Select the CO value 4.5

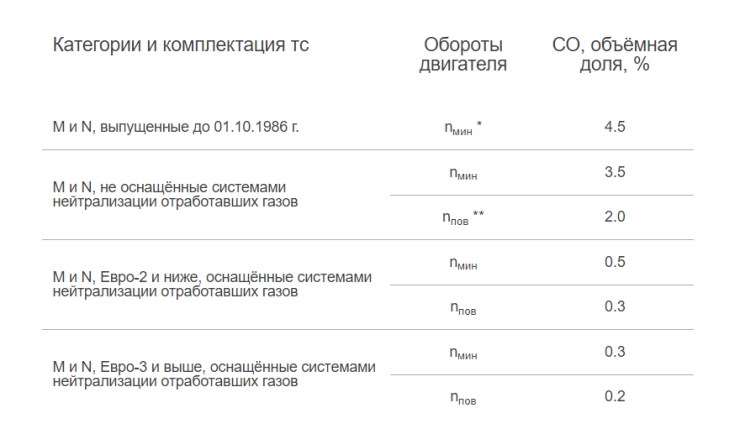tap(615, 127)
